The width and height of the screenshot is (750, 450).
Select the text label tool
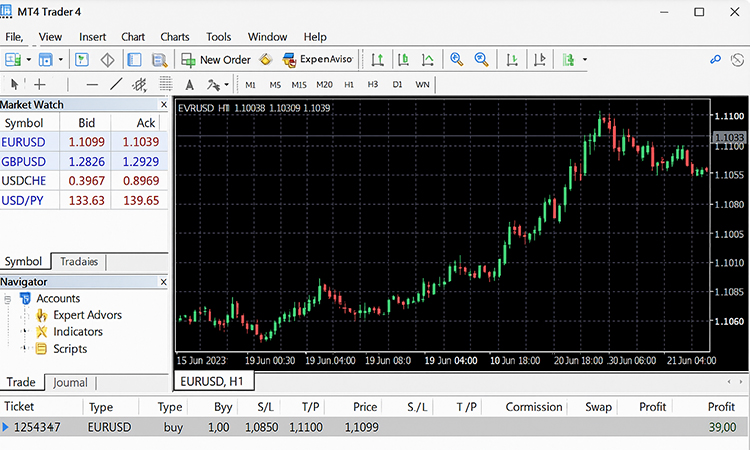click(x=186, y=85)
